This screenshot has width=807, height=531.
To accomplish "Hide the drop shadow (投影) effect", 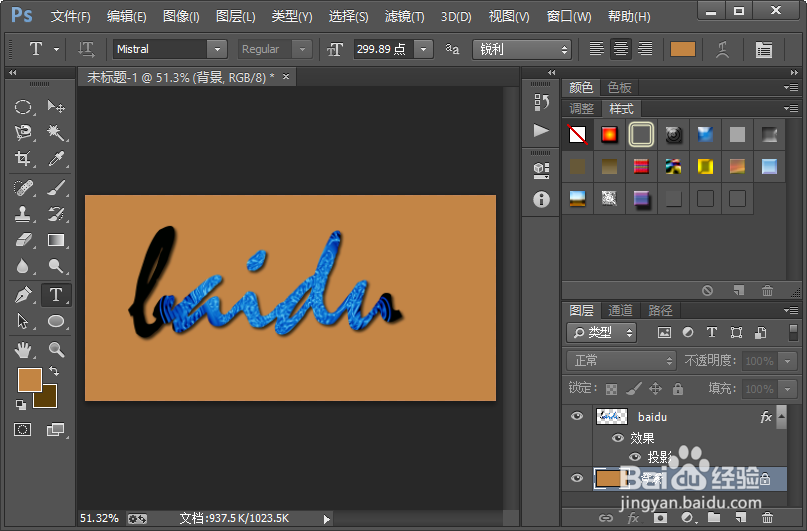I will (x=635, y=456).
